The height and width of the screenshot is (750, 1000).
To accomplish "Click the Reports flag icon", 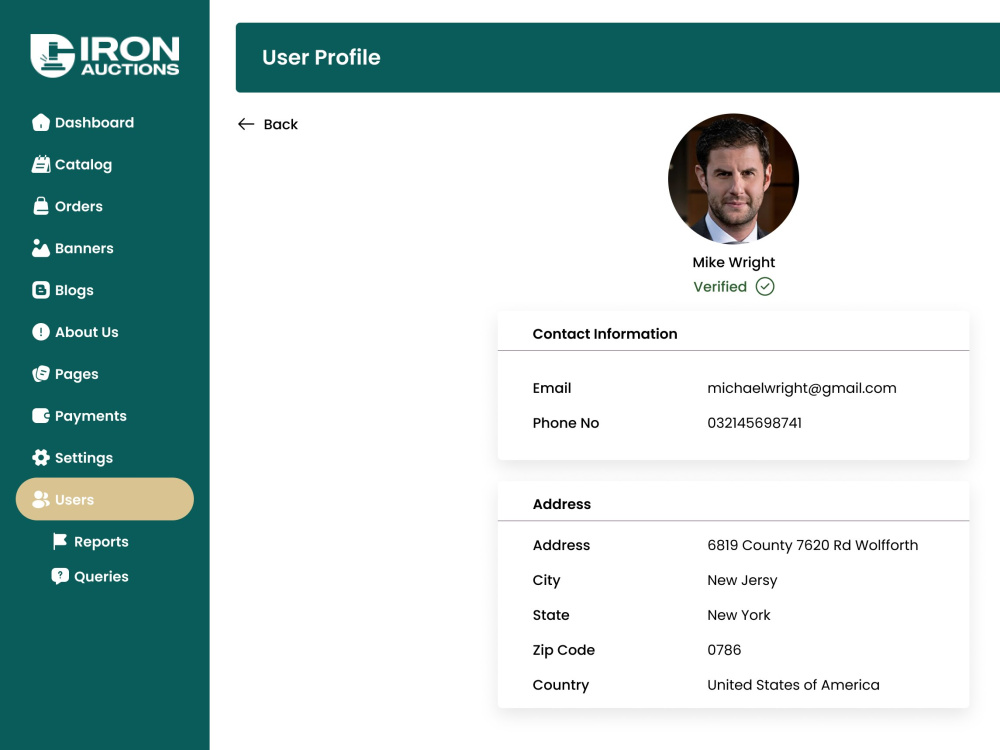I will 60,541.
